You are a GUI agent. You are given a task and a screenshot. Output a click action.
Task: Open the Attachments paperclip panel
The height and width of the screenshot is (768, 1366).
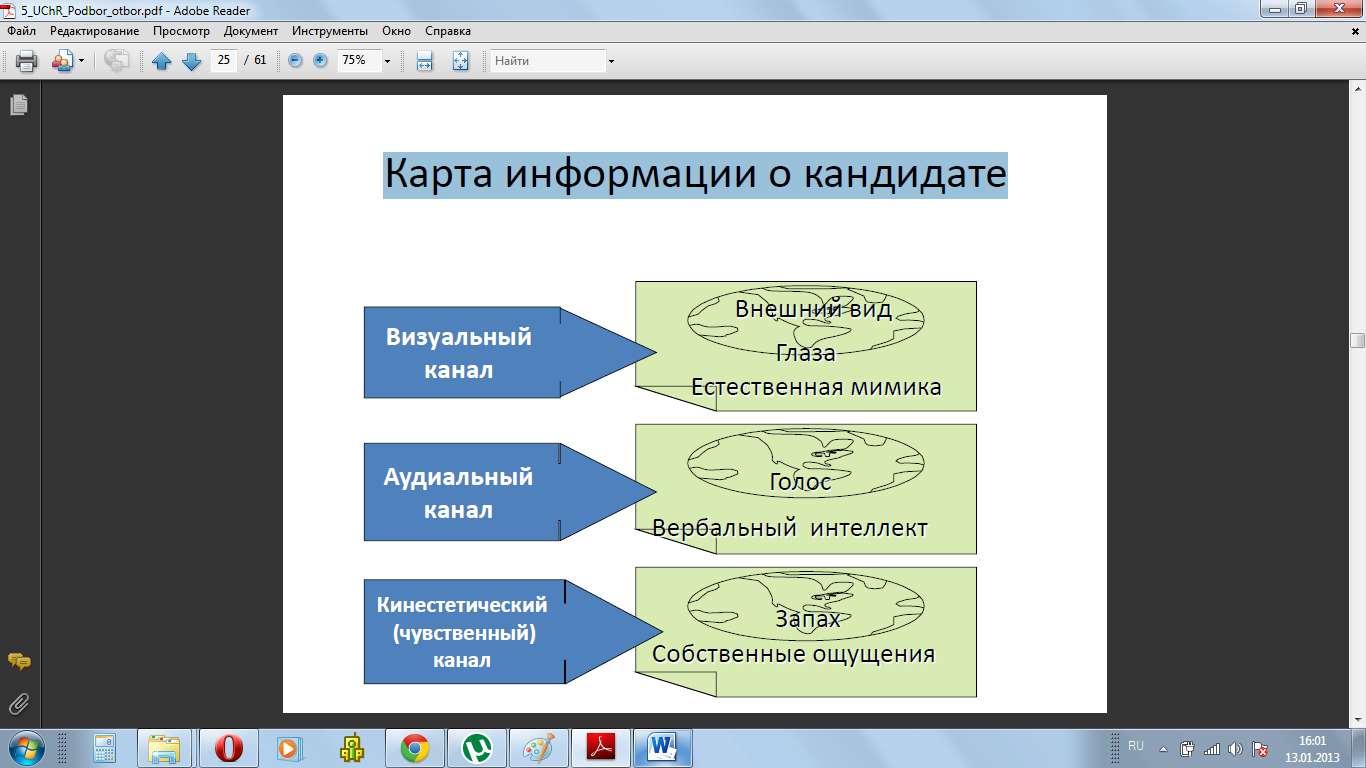pos(18,703)
